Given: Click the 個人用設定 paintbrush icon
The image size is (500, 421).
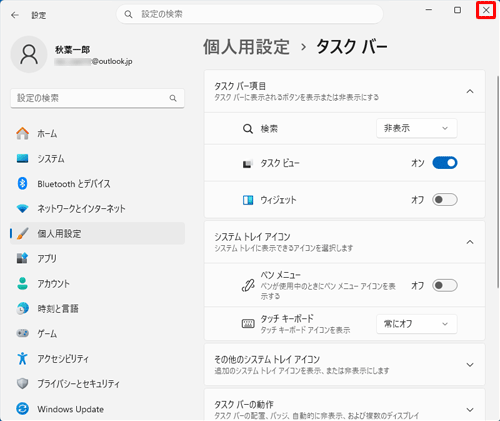Looking at the screenshot, I should click(x=22, y=234).
